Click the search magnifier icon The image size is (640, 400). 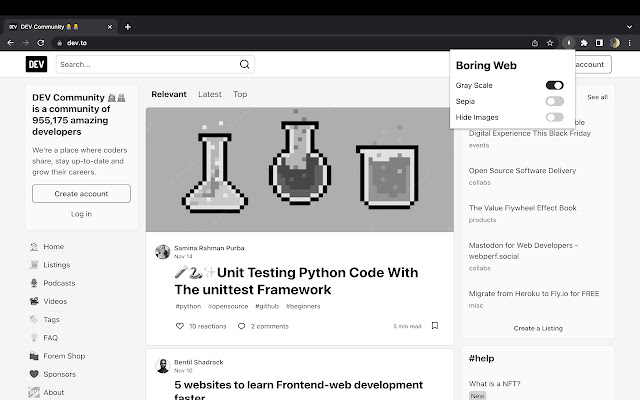(x=244, y=65)
